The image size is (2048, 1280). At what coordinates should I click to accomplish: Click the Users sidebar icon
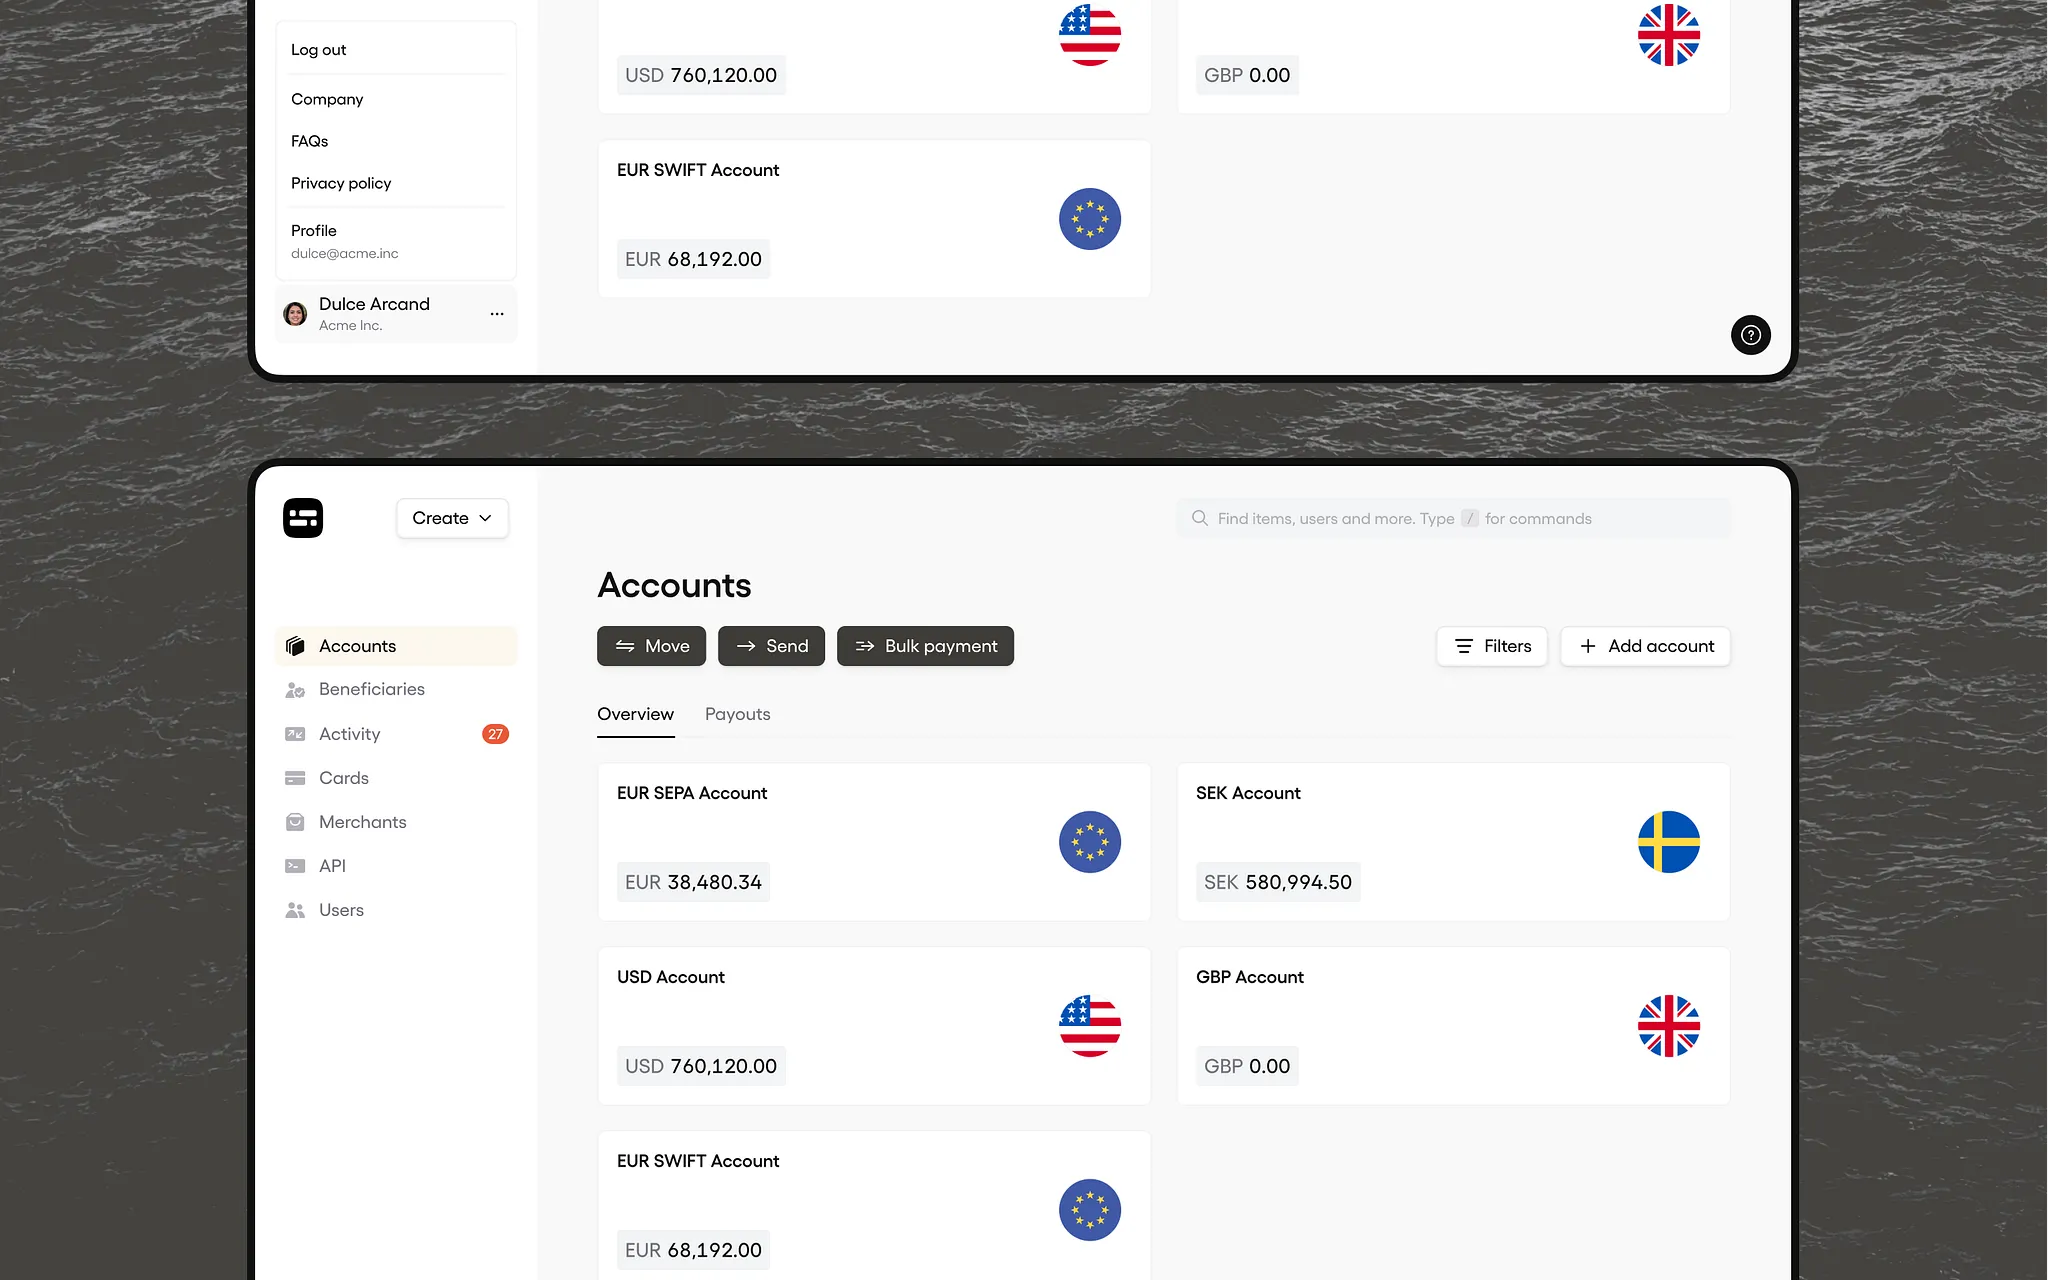pyautogui.click(x=295, y=910)
